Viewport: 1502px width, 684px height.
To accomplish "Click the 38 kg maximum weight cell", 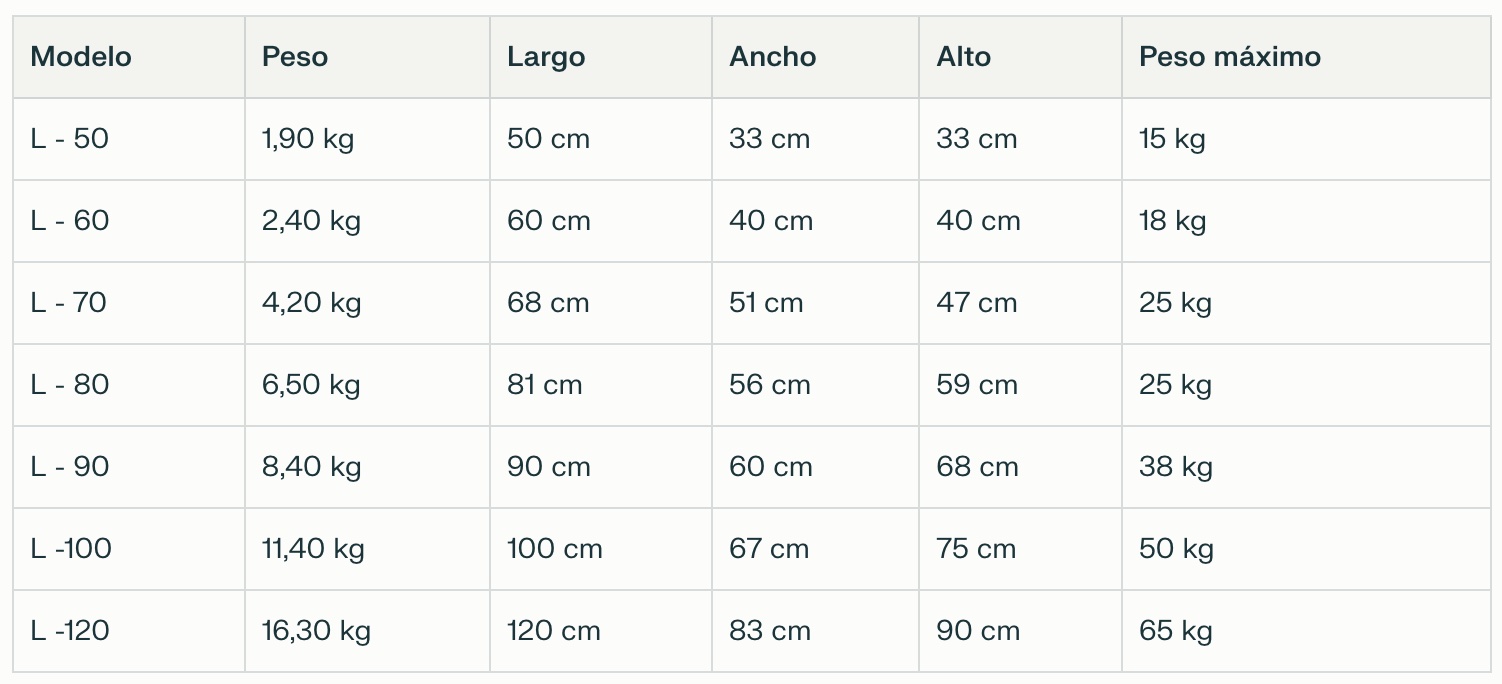I will (x=1176, y=467).
